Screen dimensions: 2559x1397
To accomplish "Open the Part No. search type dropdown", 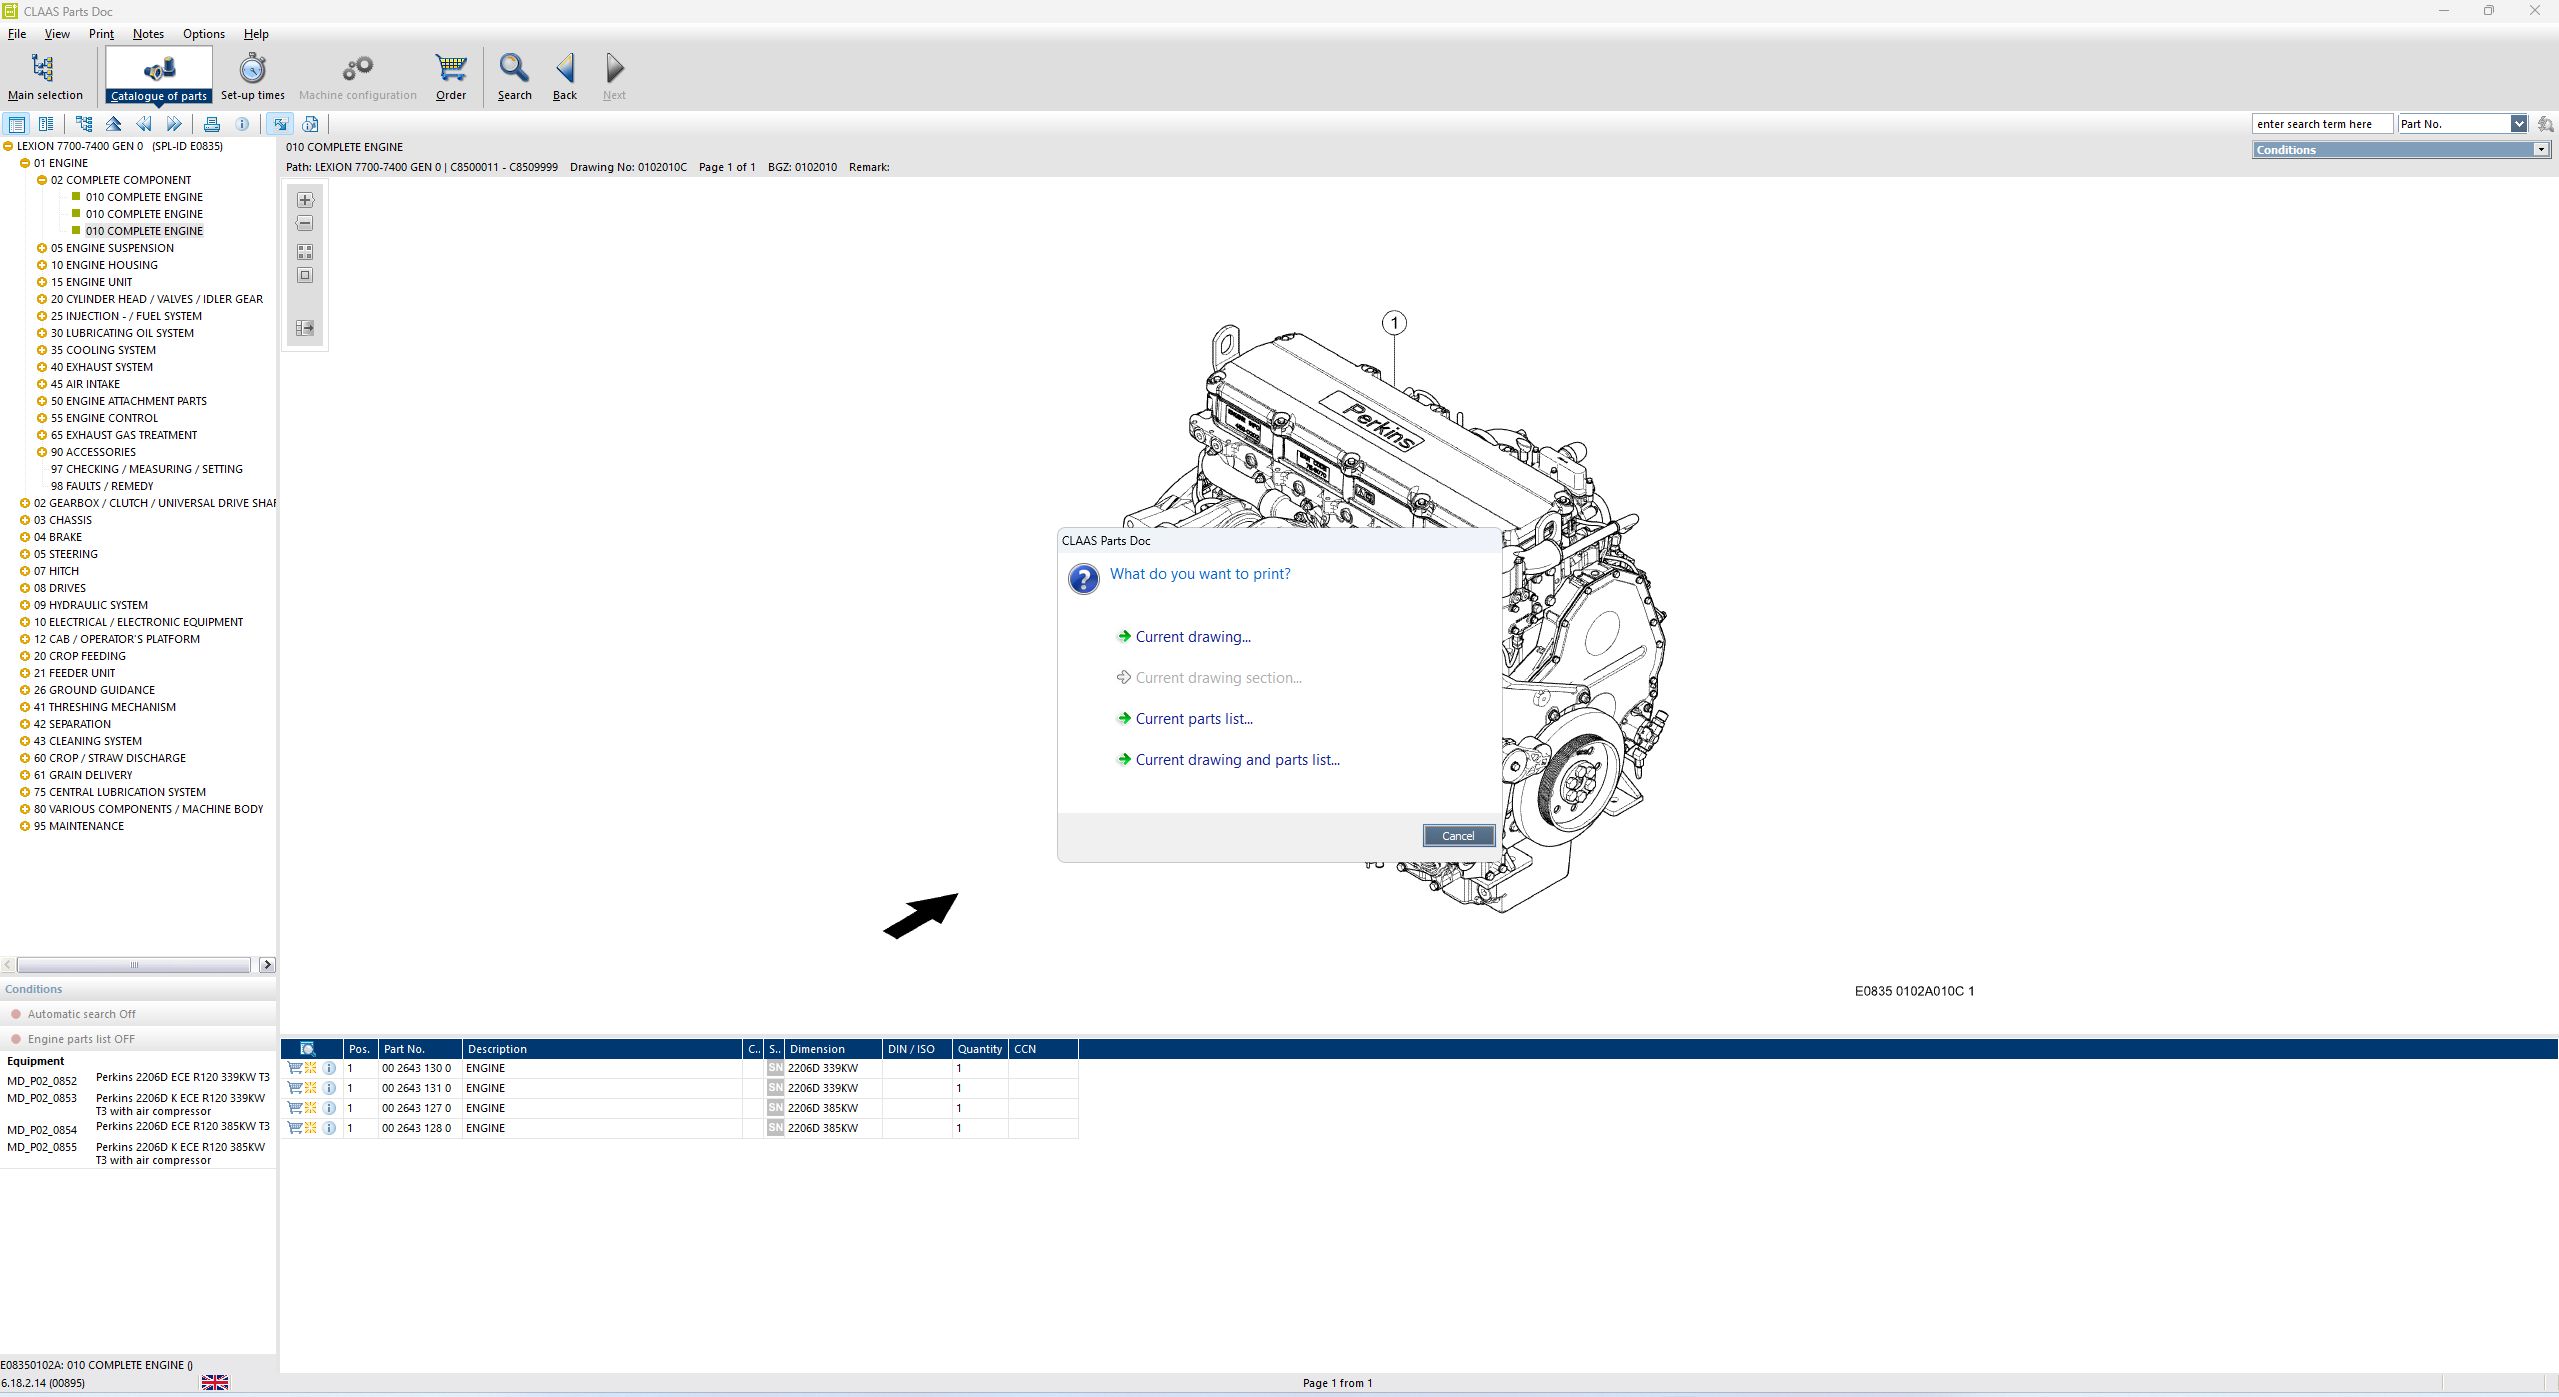I will click(2518, 124).
